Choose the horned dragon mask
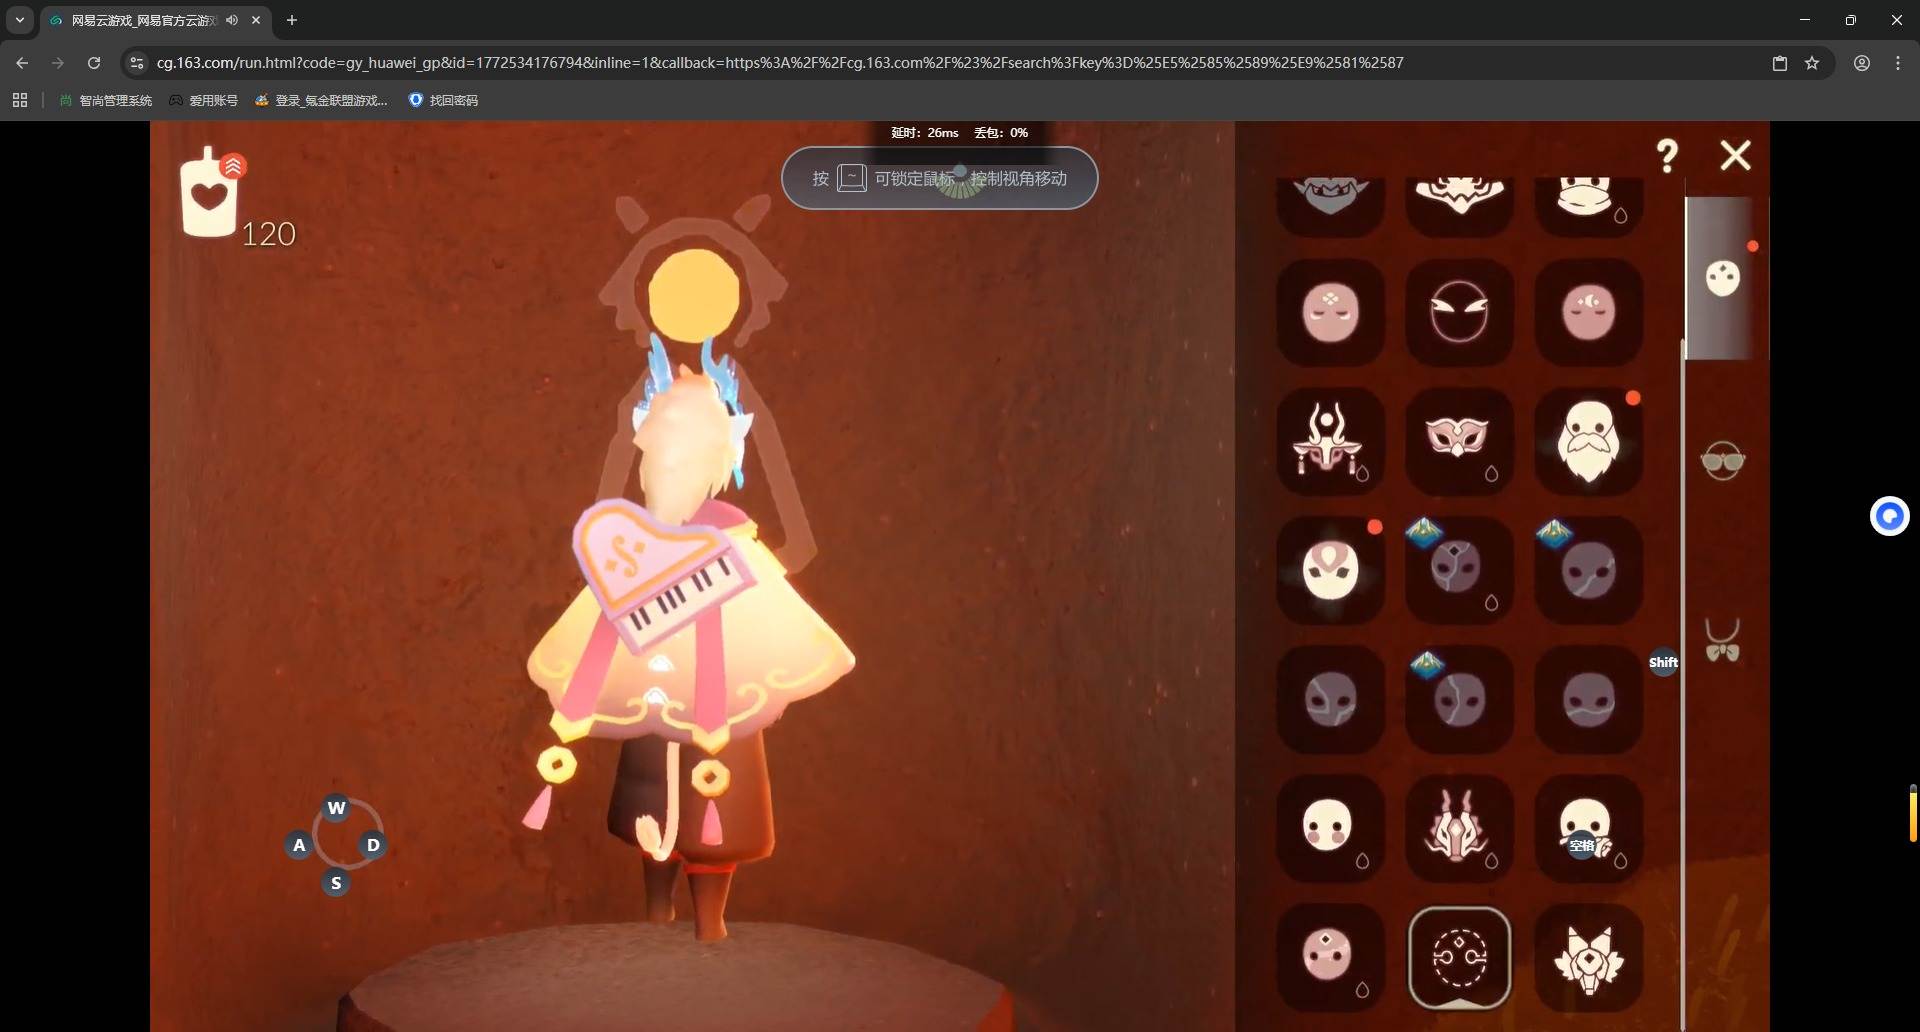 coord(1459,828)
